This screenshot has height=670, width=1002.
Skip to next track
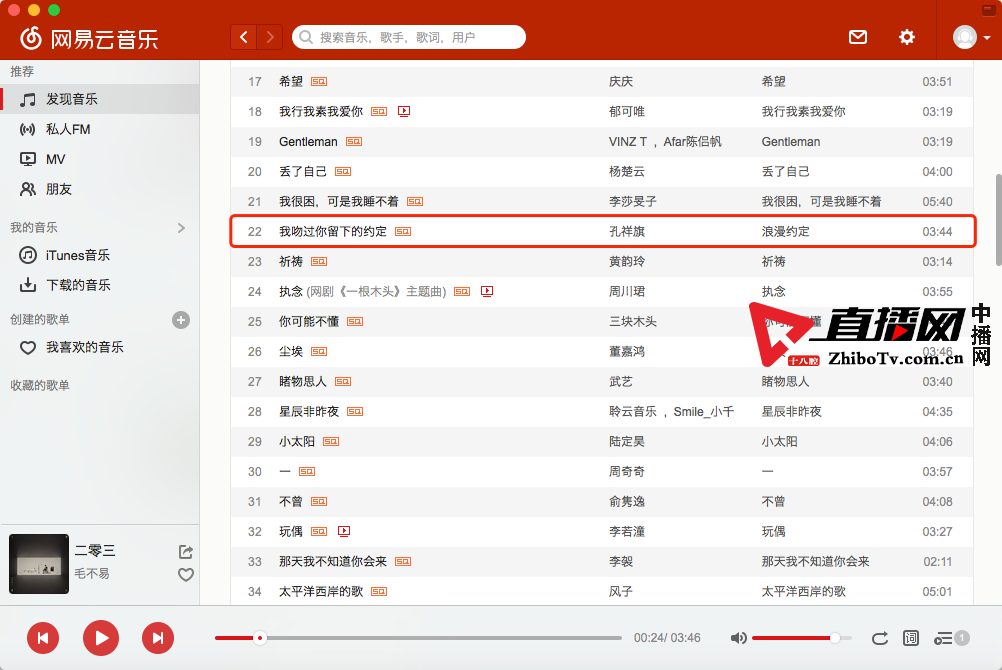[x=157, y=638]
